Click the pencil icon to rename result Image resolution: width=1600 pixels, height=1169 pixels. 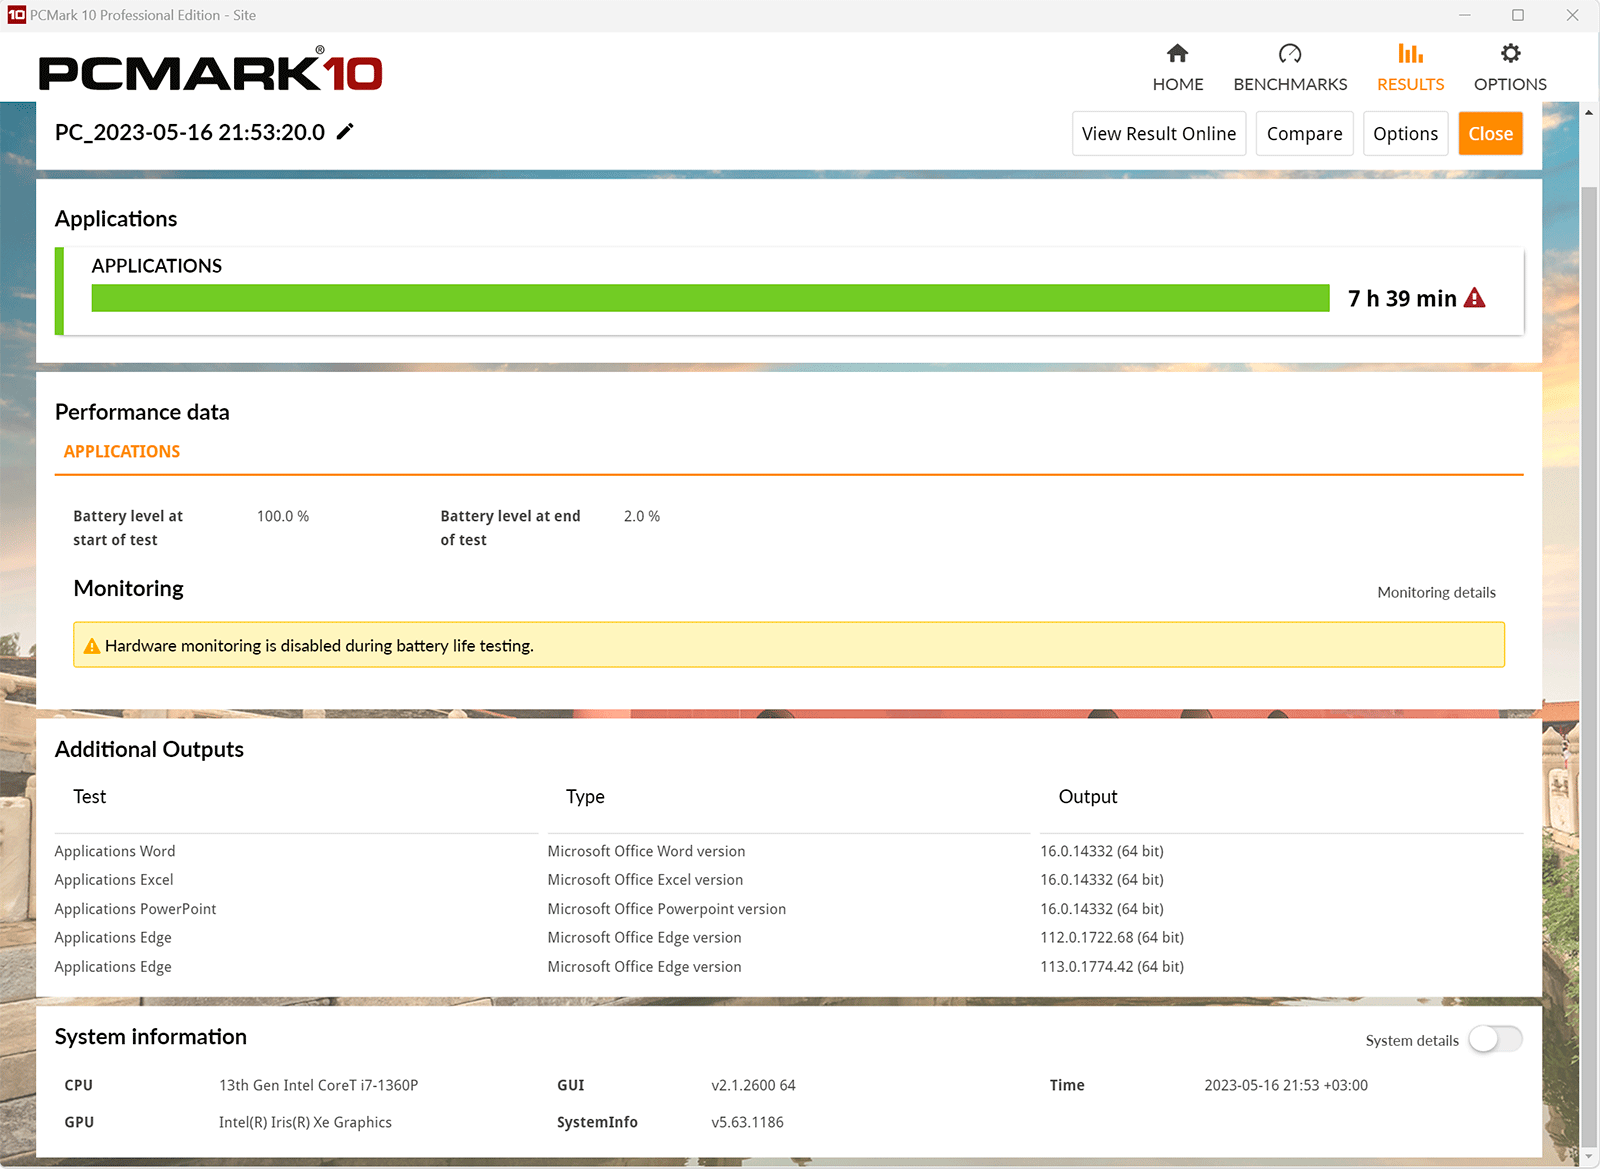[345, 132]
